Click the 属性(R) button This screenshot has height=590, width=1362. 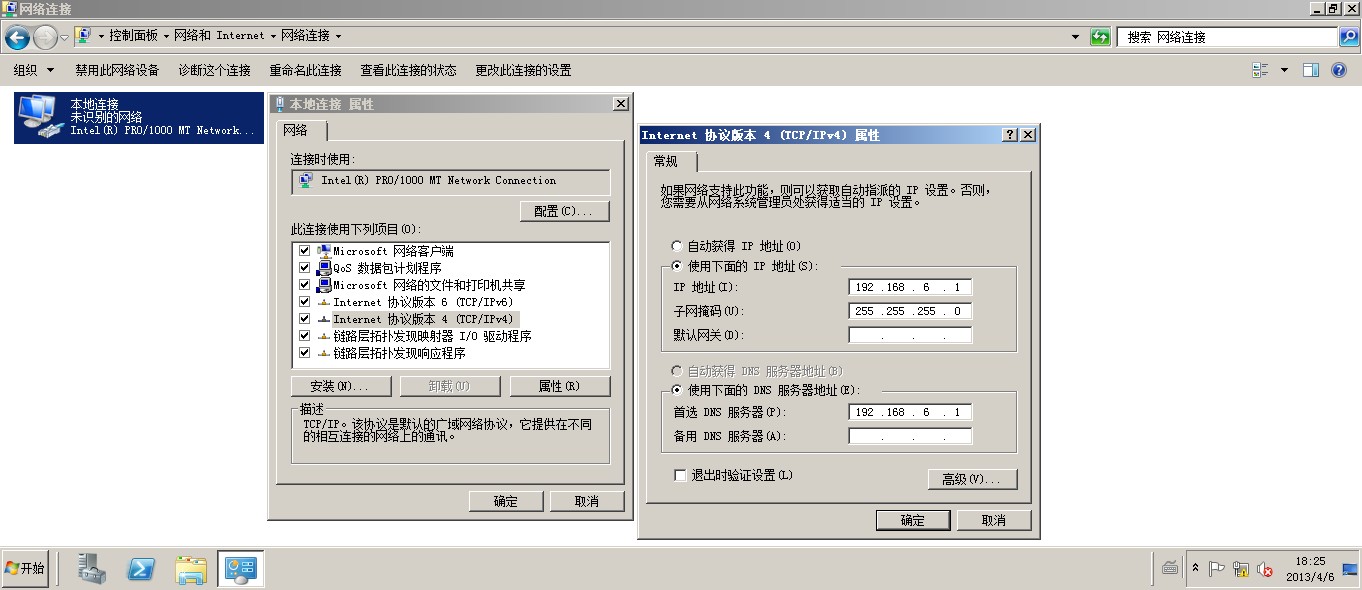(x=559, y=386)
